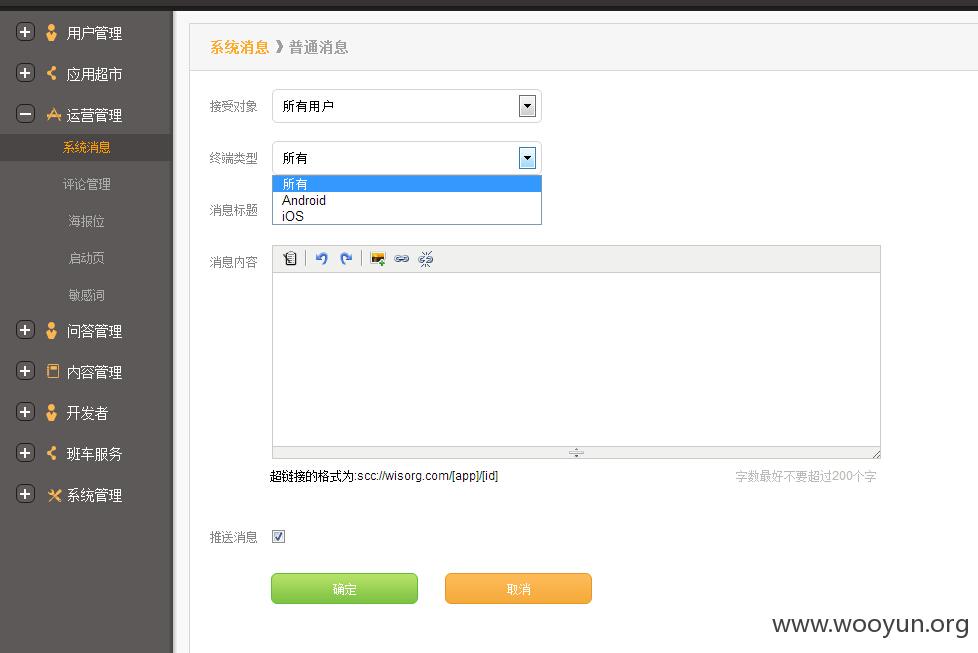Select Android option in terminal type list
978x653 pixels.
point(407,200)
